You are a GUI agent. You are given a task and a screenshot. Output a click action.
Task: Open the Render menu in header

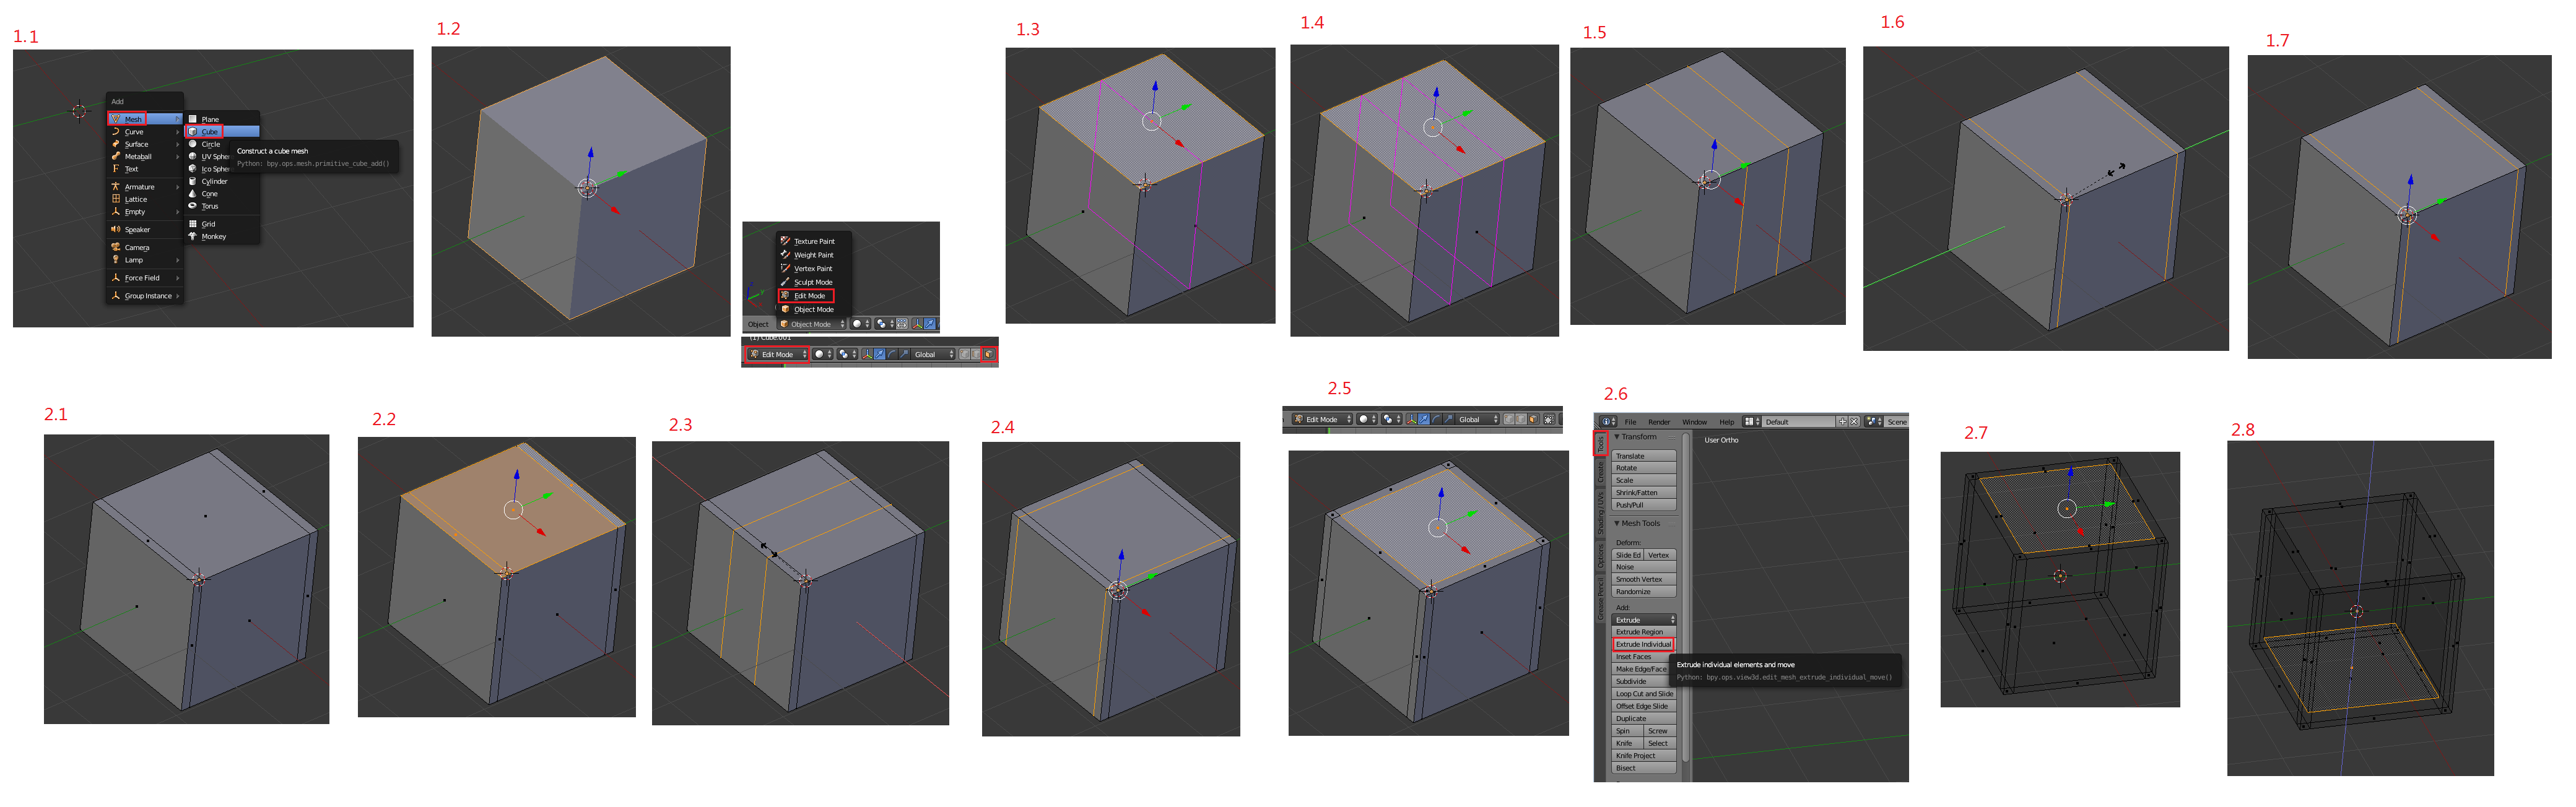1660,422
